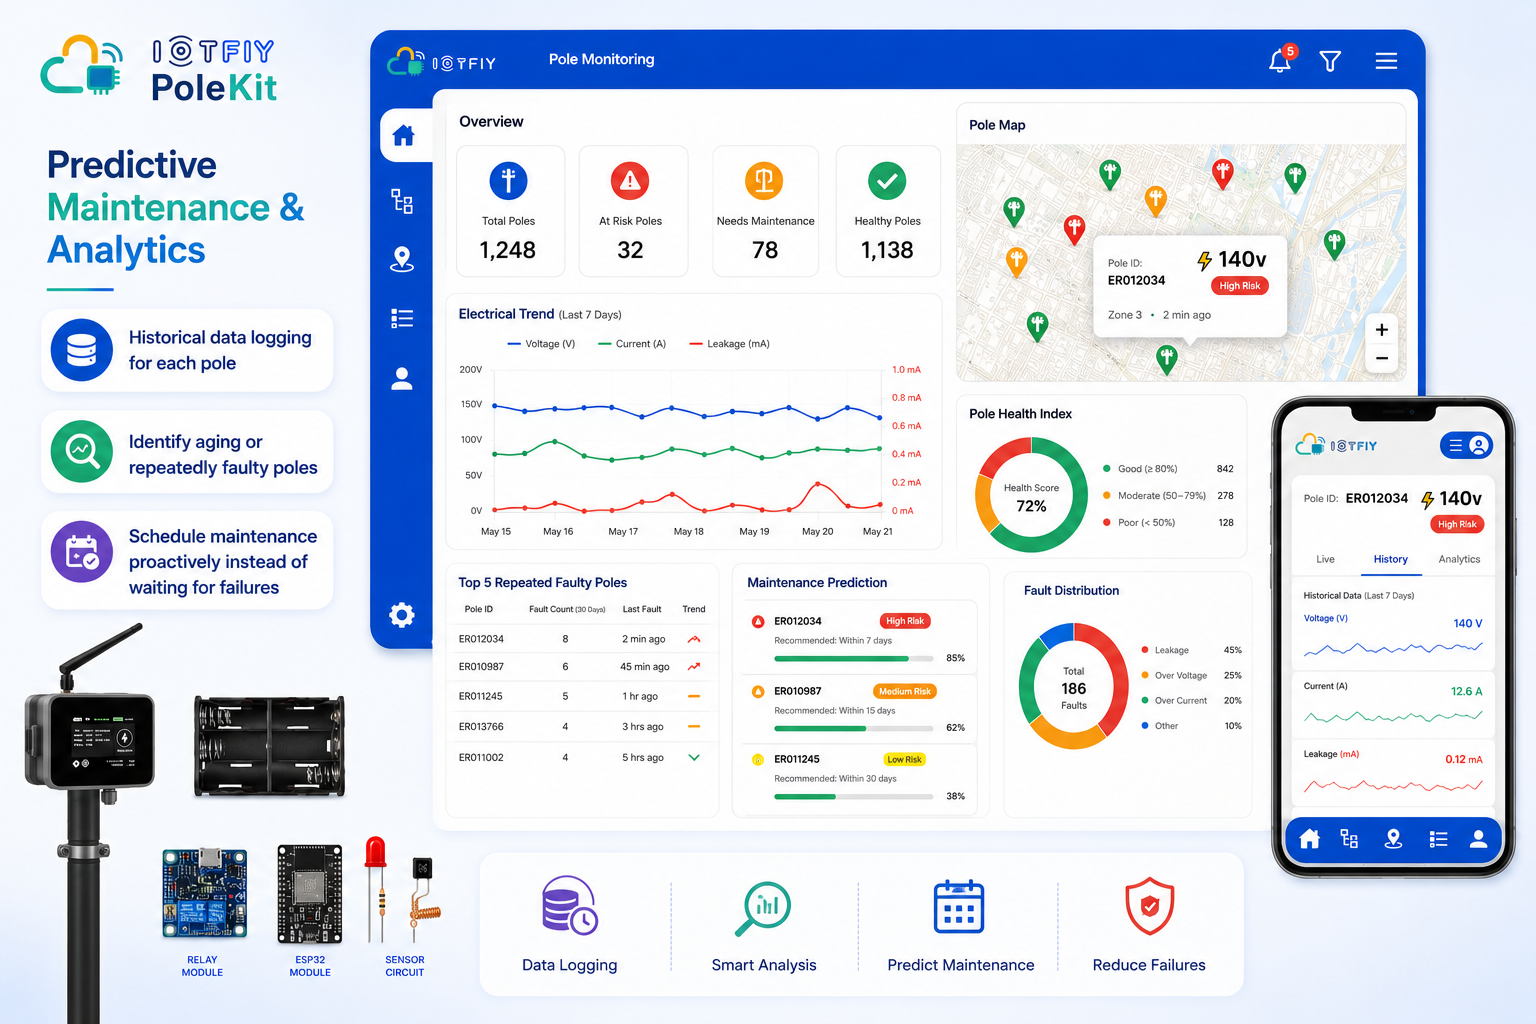Tap the home icon in phone bottom bar
This screenshot has height=1024, width=1536.
point(1309,840)
